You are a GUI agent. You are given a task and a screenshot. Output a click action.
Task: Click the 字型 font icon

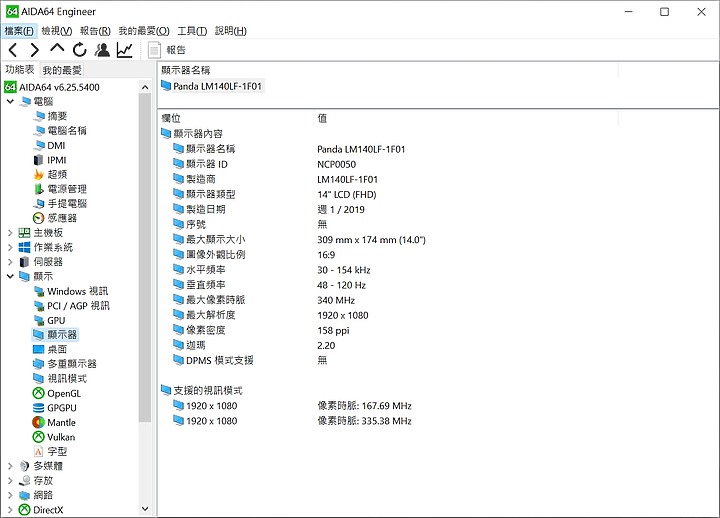39,451
